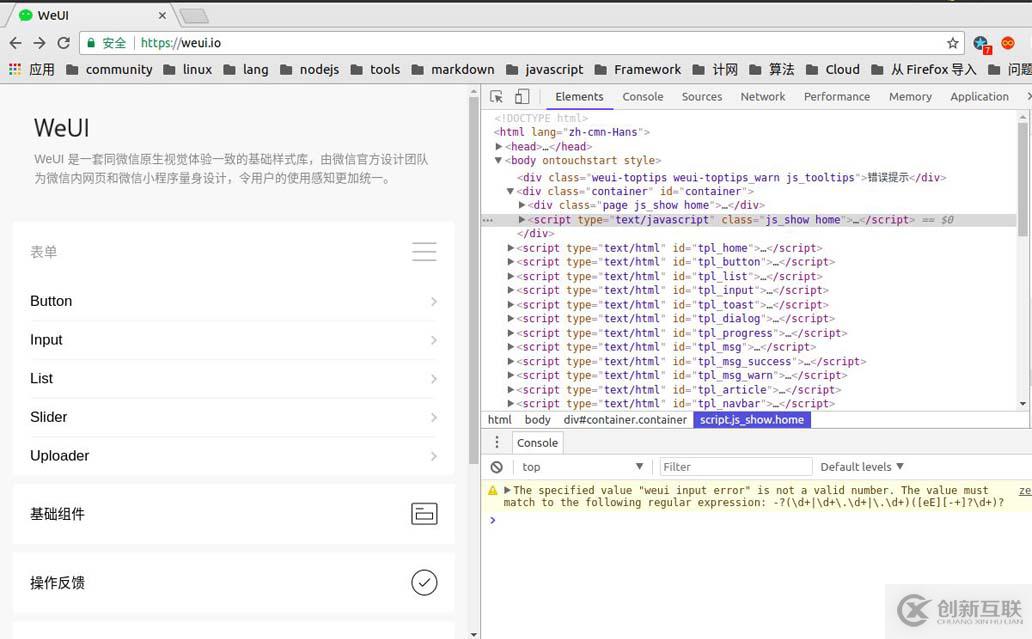1032x639 pixels.
Task: Open the hamburger menu beside 表单
Action: [424, 252]
